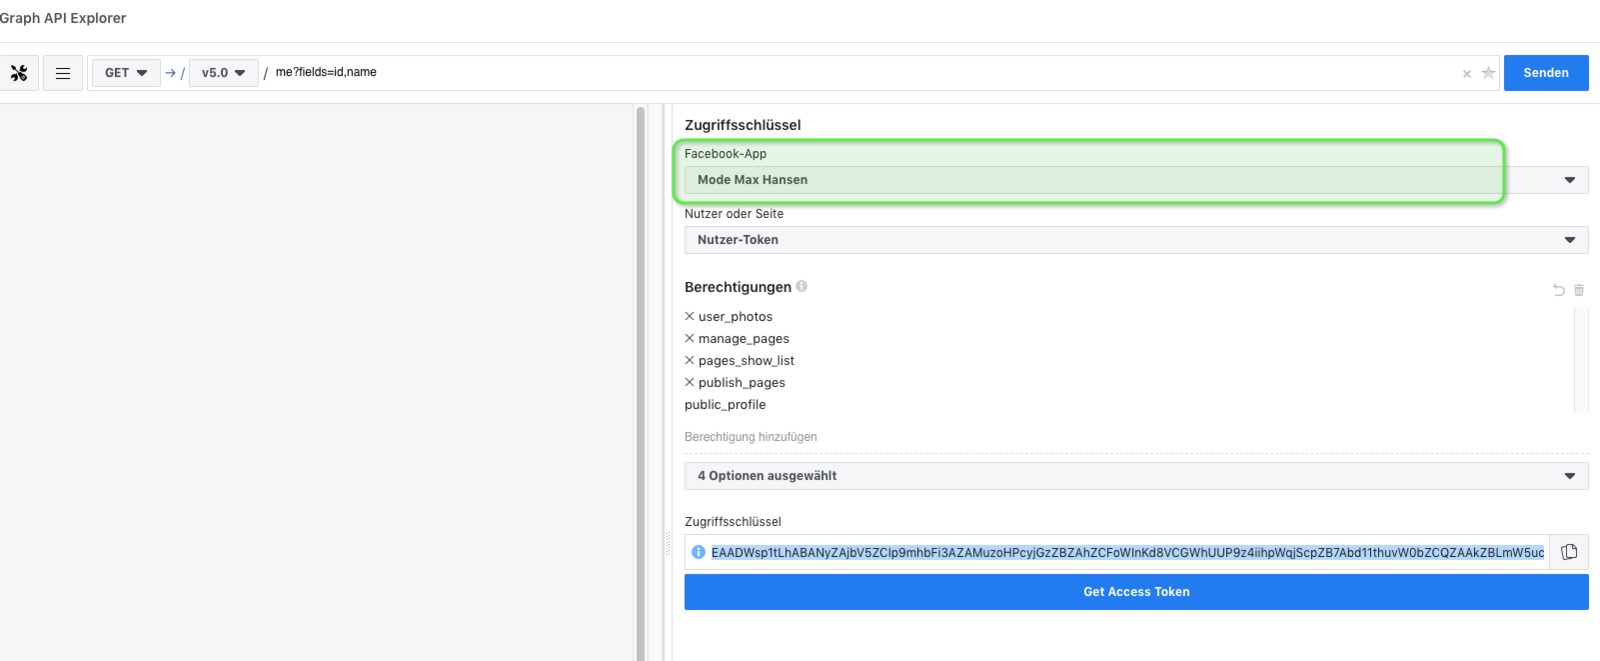The height and width of the screenshot is (661, 1600).
Task: Open the 4 Optionen ausgewählt dropdown
Action: click(x=1135, y=476)
